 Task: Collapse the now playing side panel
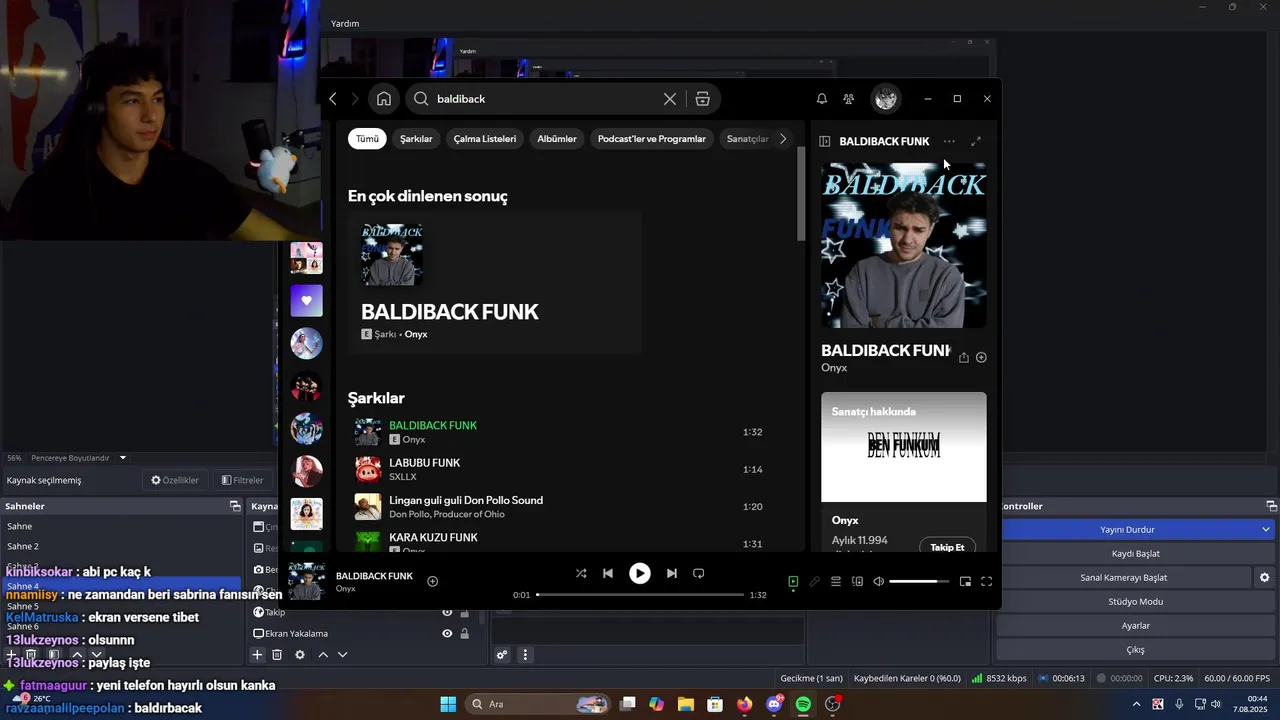click(x=825, y=141)
